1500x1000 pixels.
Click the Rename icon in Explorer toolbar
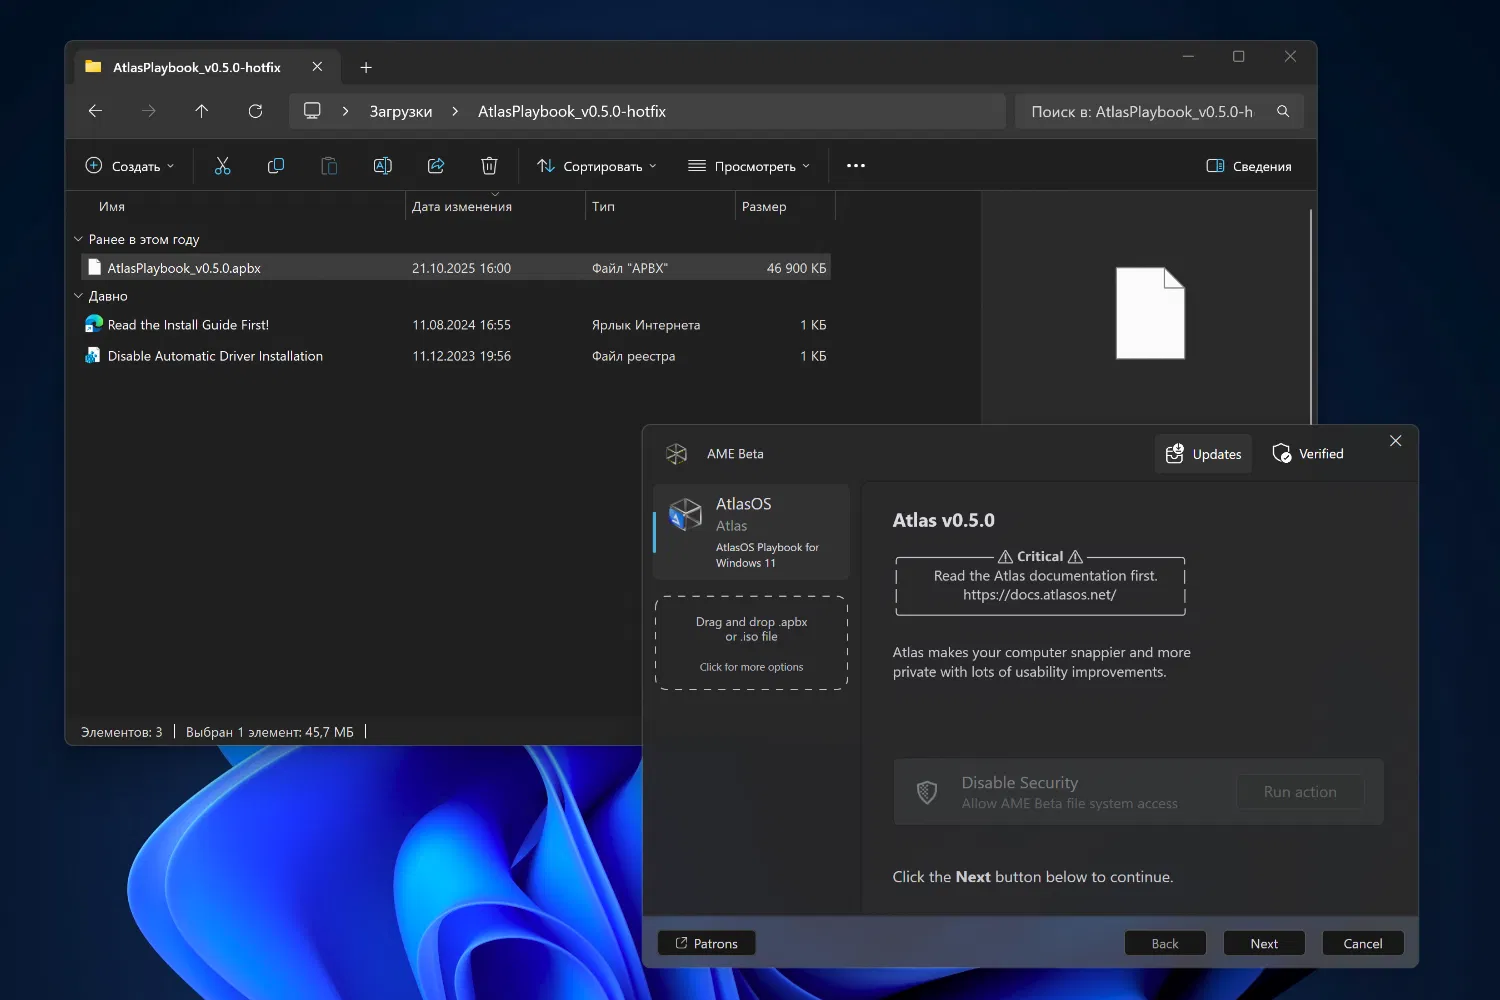pos(382,166)
